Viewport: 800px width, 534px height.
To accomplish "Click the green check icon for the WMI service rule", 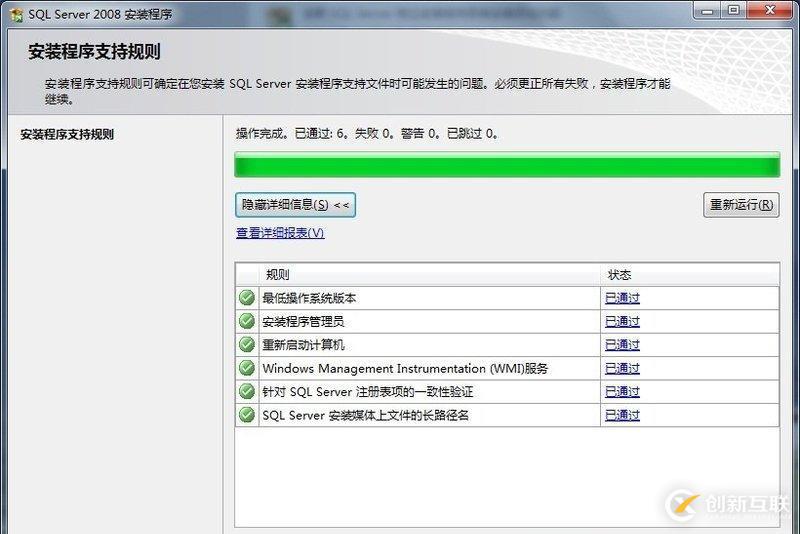I will tap(247, 368).
